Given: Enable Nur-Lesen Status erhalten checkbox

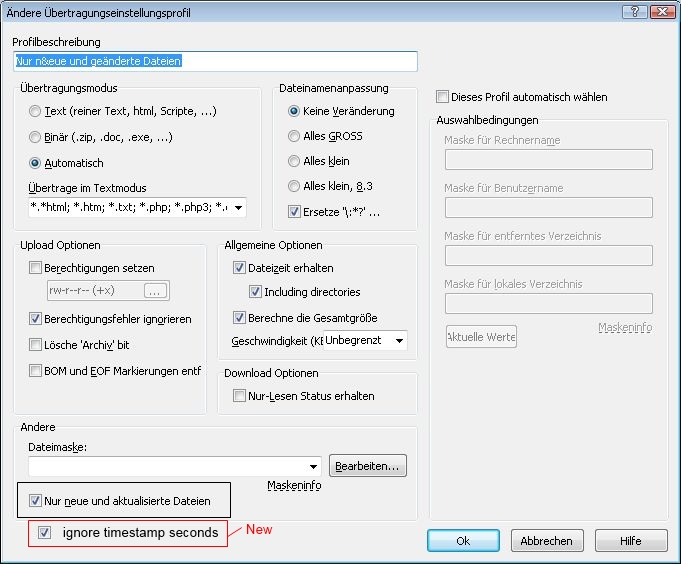Looking at the screenshot, I should [x=239, y=396].
